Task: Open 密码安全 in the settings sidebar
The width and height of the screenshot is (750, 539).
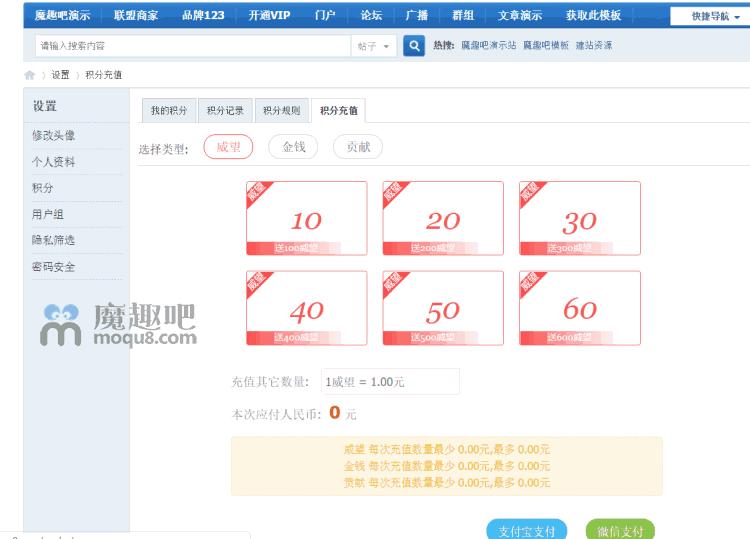Action: pos(53,267)
